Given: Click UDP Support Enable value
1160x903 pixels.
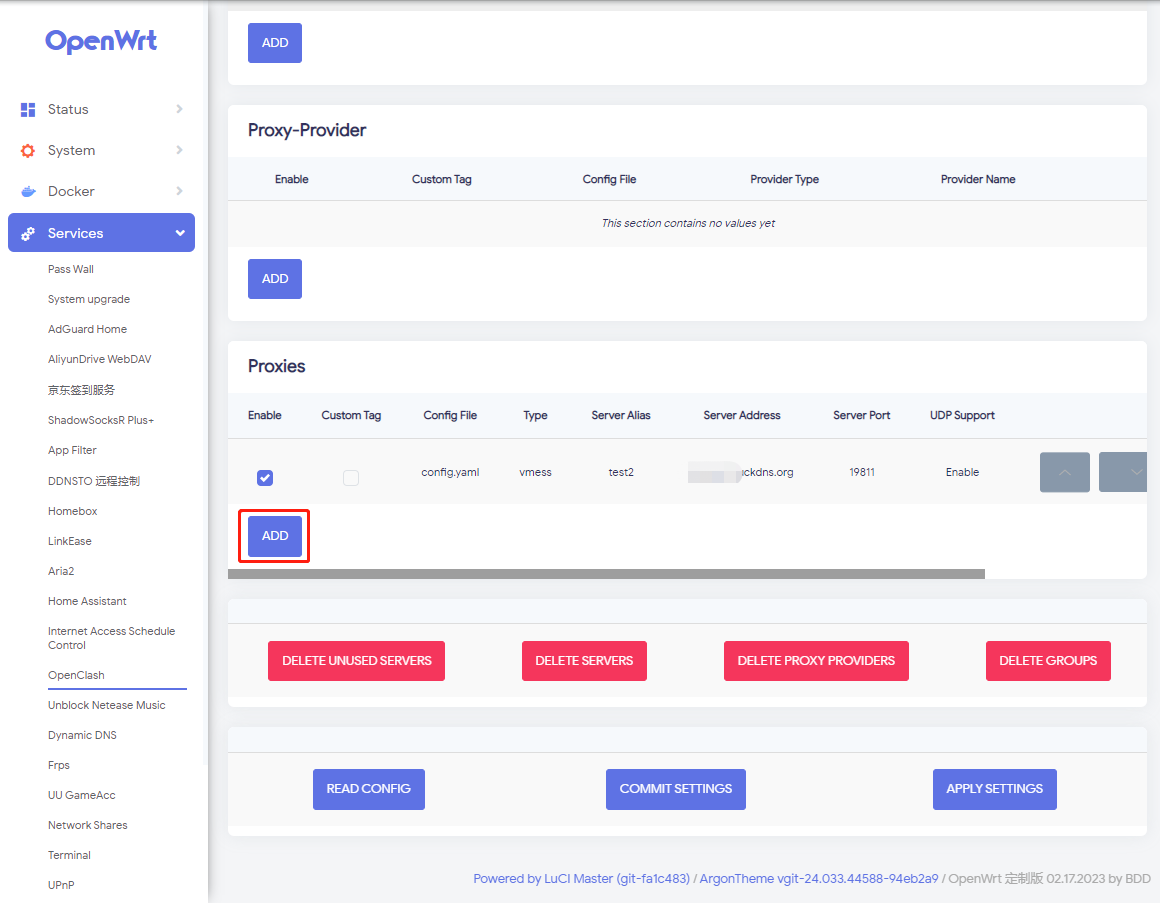Looking at the screenshot, I should (962, 472).
